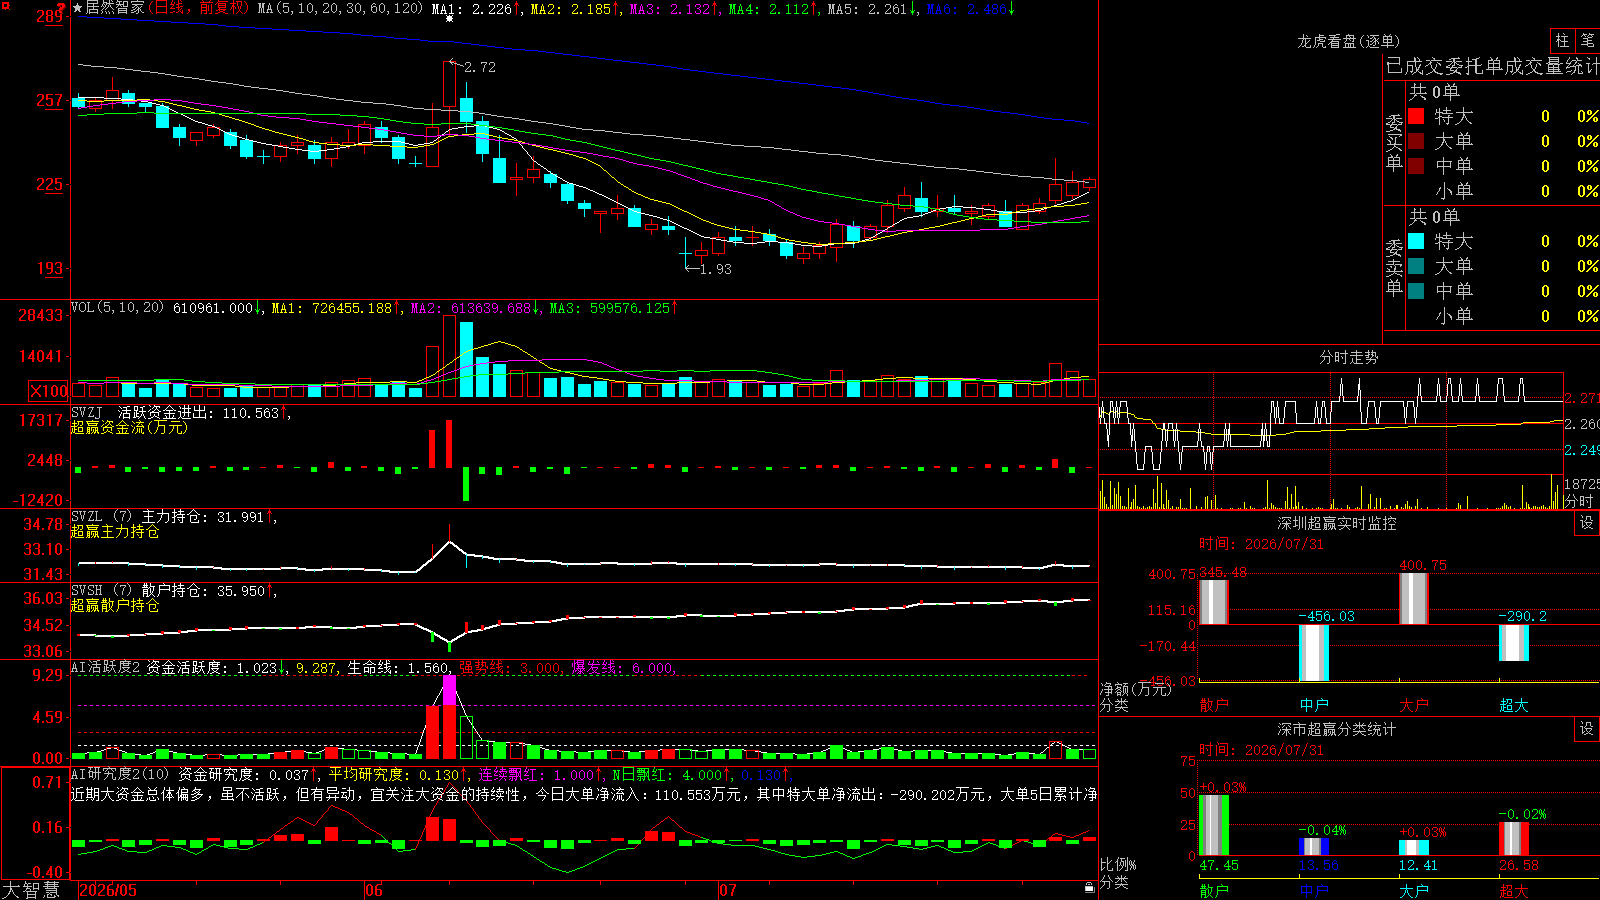Screen dimensions: 1600x900
Task: Click the 分时走势 panel title
Action: pyautogui.click(x=1349, y=357)
